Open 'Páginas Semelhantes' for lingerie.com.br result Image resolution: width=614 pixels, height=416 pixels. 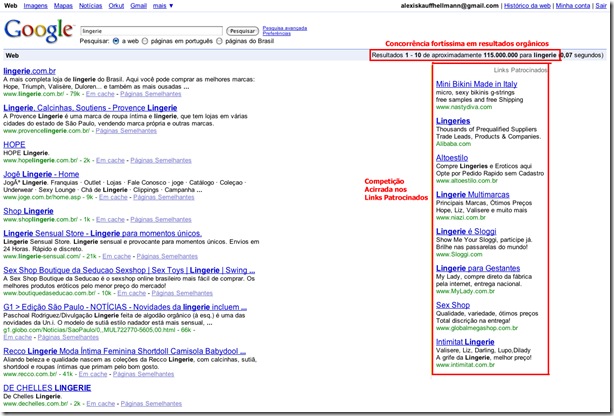[151, 94]
